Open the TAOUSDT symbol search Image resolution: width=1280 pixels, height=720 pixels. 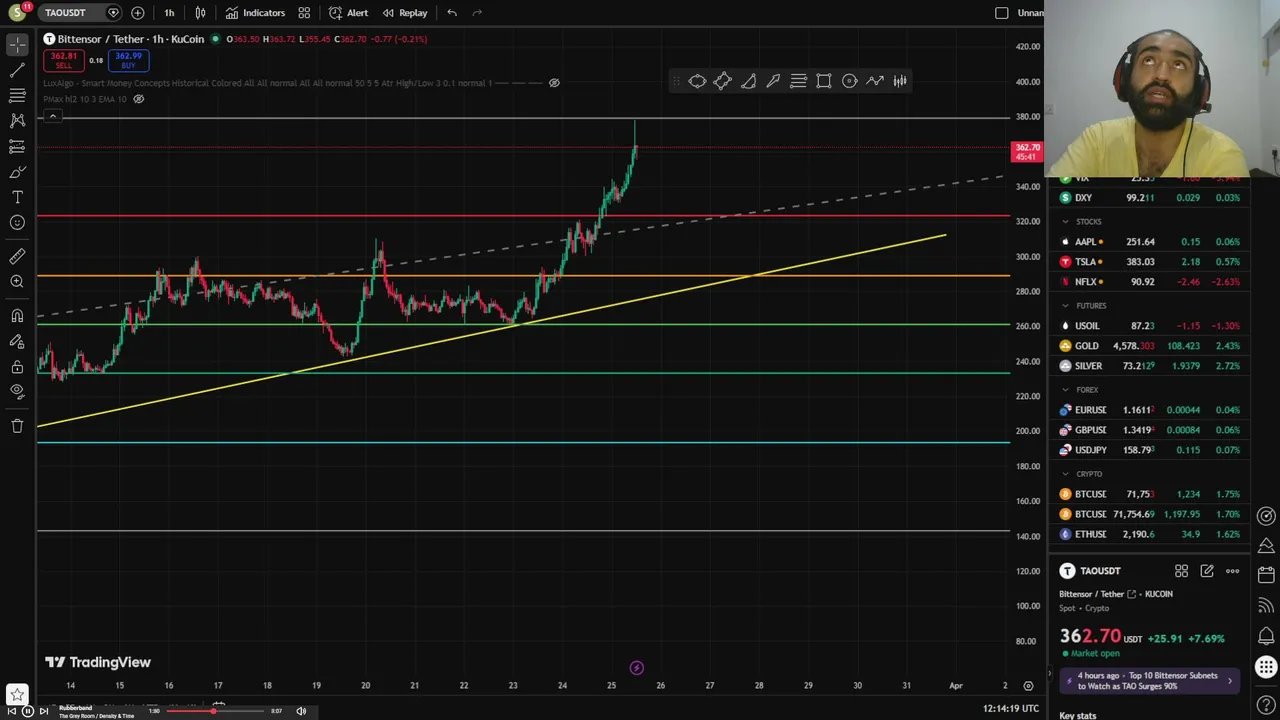[65, 13]
